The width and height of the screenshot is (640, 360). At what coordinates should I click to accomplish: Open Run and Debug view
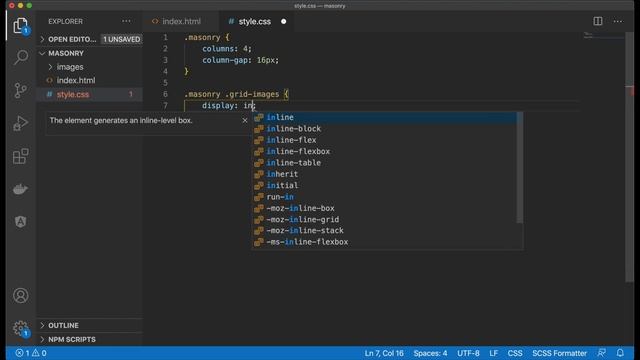(20, 123)
